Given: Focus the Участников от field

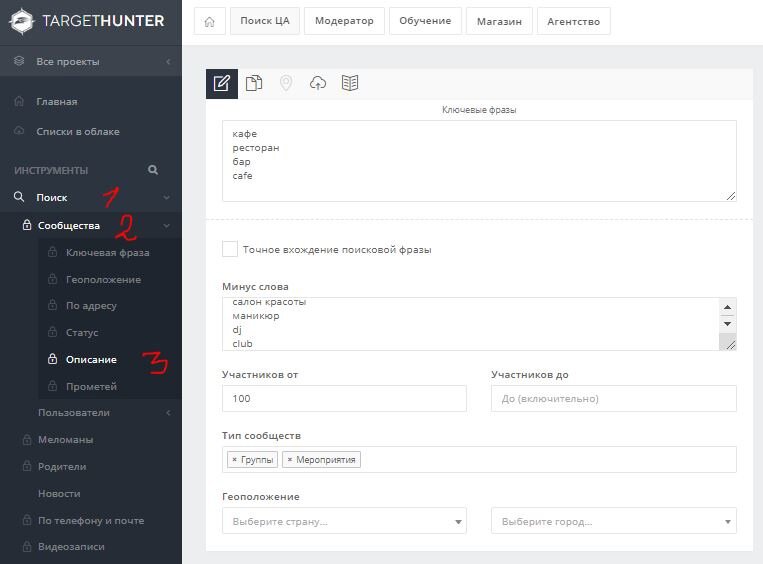Looking at the screenshot, I should coord(344,399).
